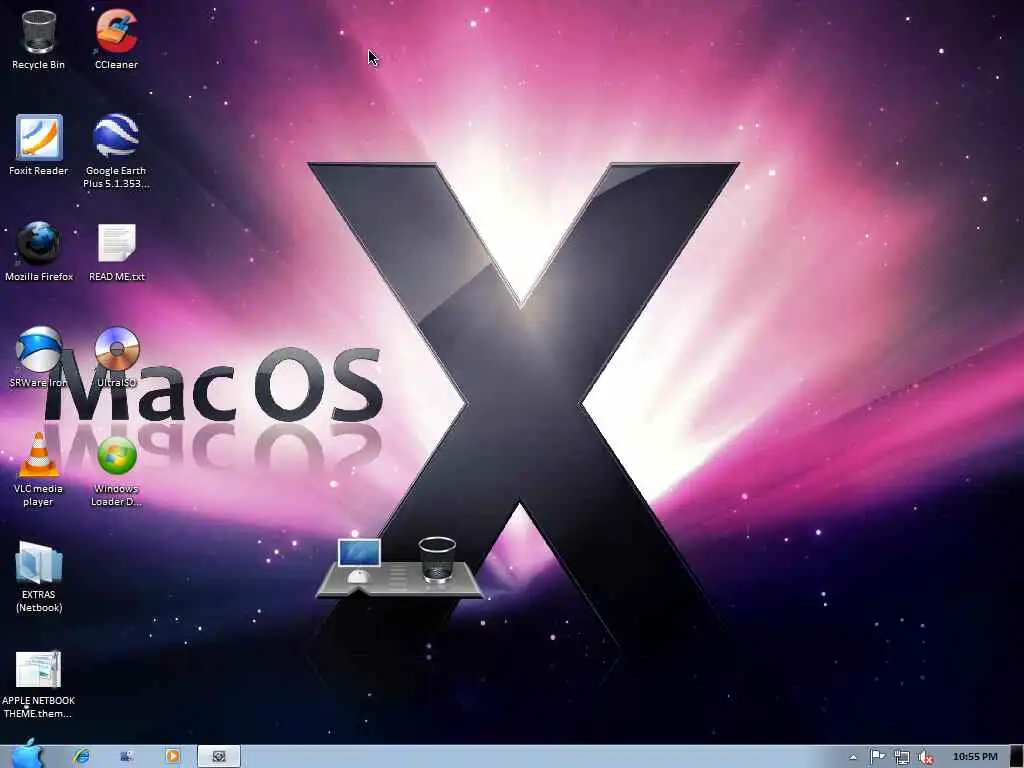This screenshot has width=1024, height=768.
Task: Open the 10:55 PM clock
Action: click(x=975, y=756)
